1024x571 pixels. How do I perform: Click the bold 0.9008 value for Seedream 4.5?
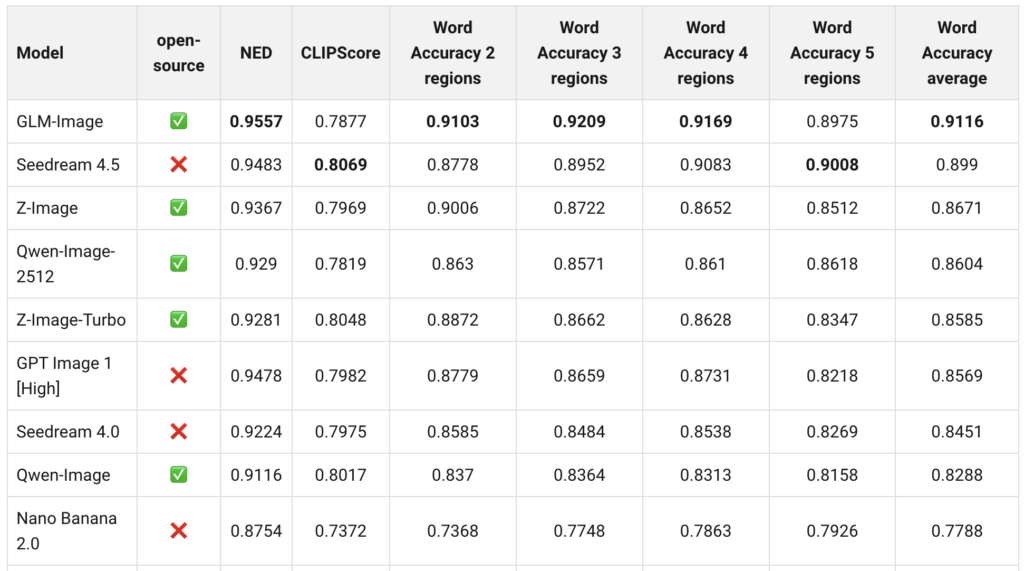pyautogui.click(x=832, y=164)
